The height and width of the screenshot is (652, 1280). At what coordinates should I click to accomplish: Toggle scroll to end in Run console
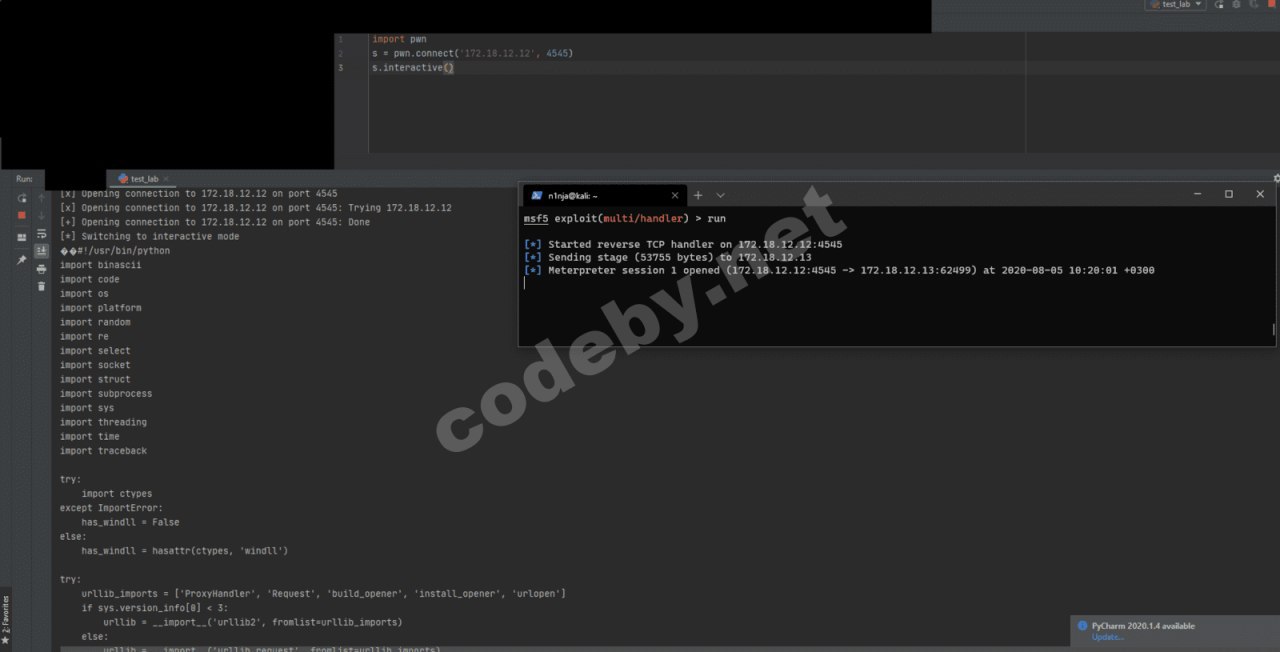coord(42,250)
